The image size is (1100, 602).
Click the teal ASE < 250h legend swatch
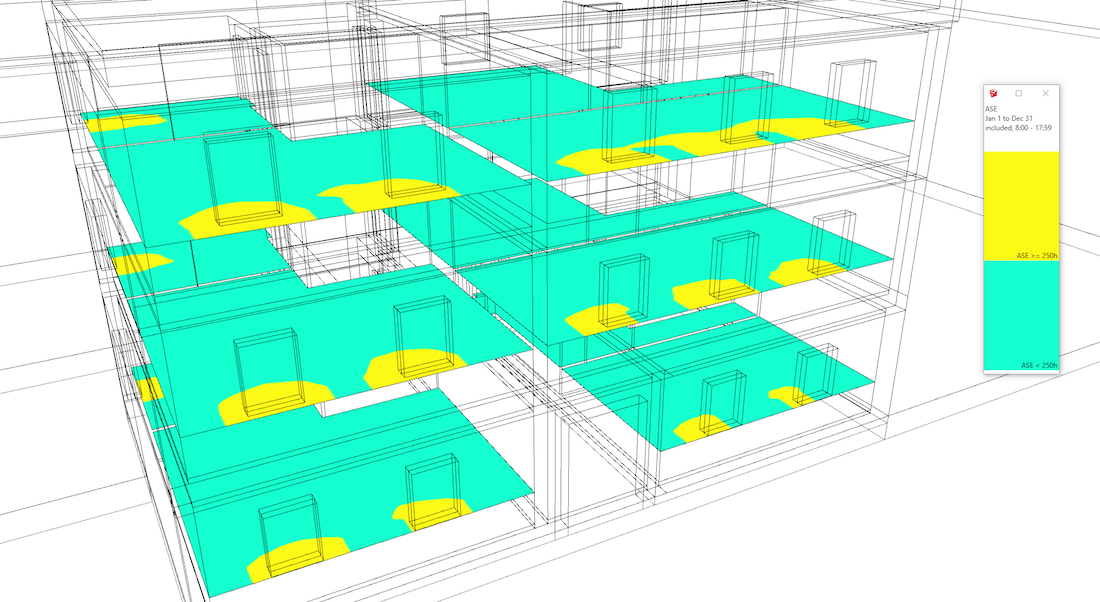[1021, 316]
